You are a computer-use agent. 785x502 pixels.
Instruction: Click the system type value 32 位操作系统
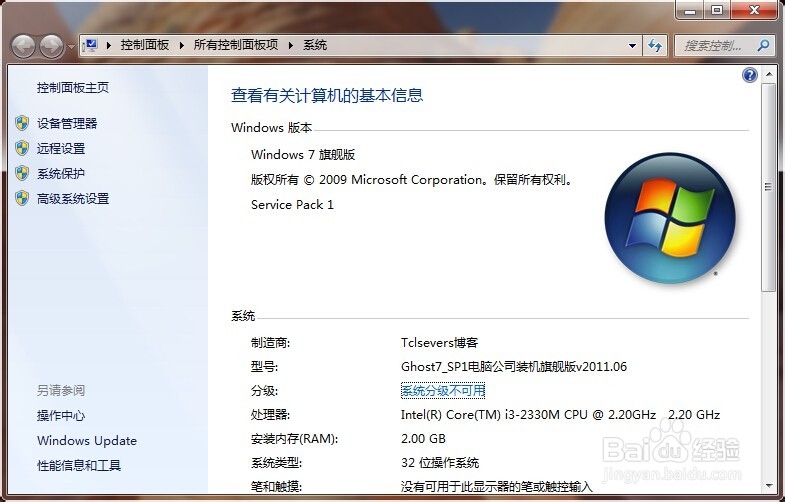coord(440,463)
